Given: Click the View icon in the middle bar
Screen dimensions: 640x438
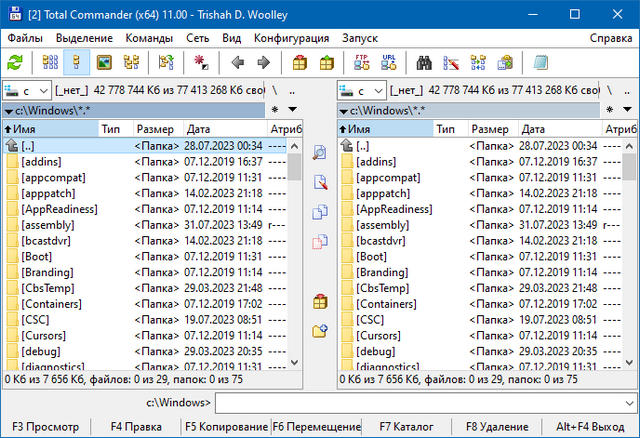Looking at the screenshot, I should (x=320, y=153).
